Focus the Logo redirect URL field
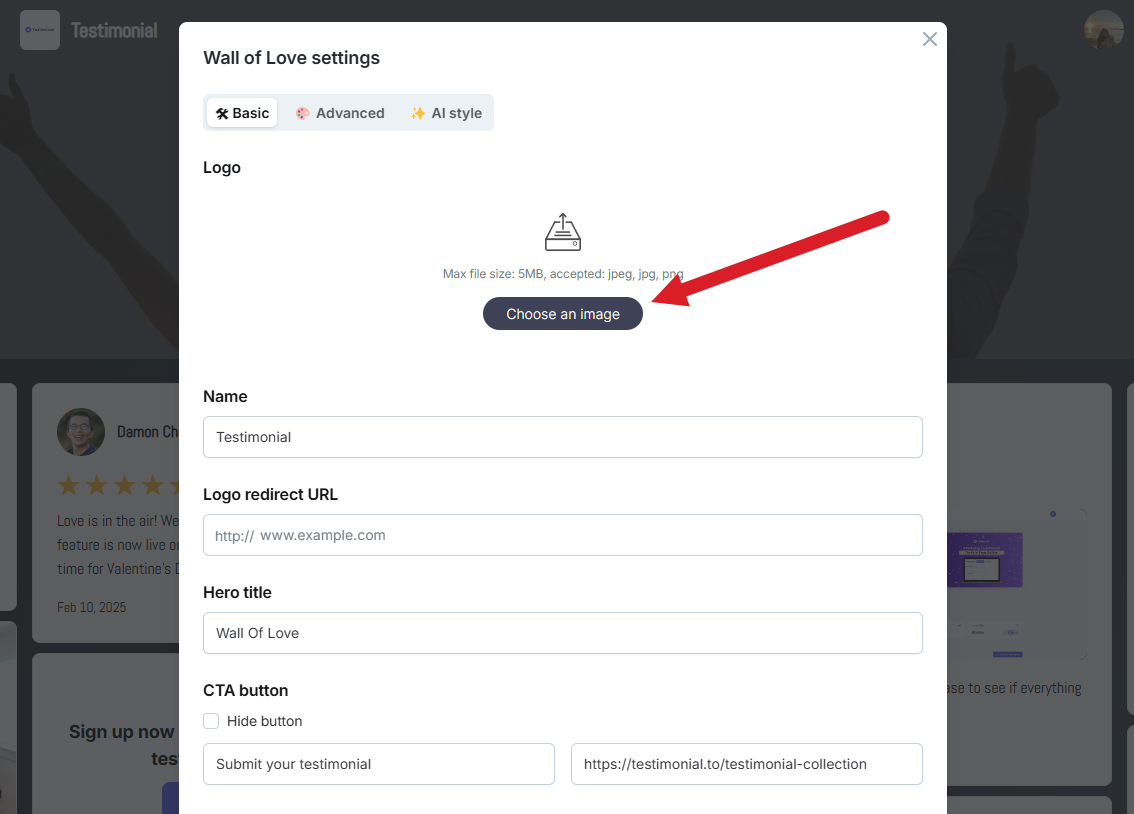 (563, 535)
